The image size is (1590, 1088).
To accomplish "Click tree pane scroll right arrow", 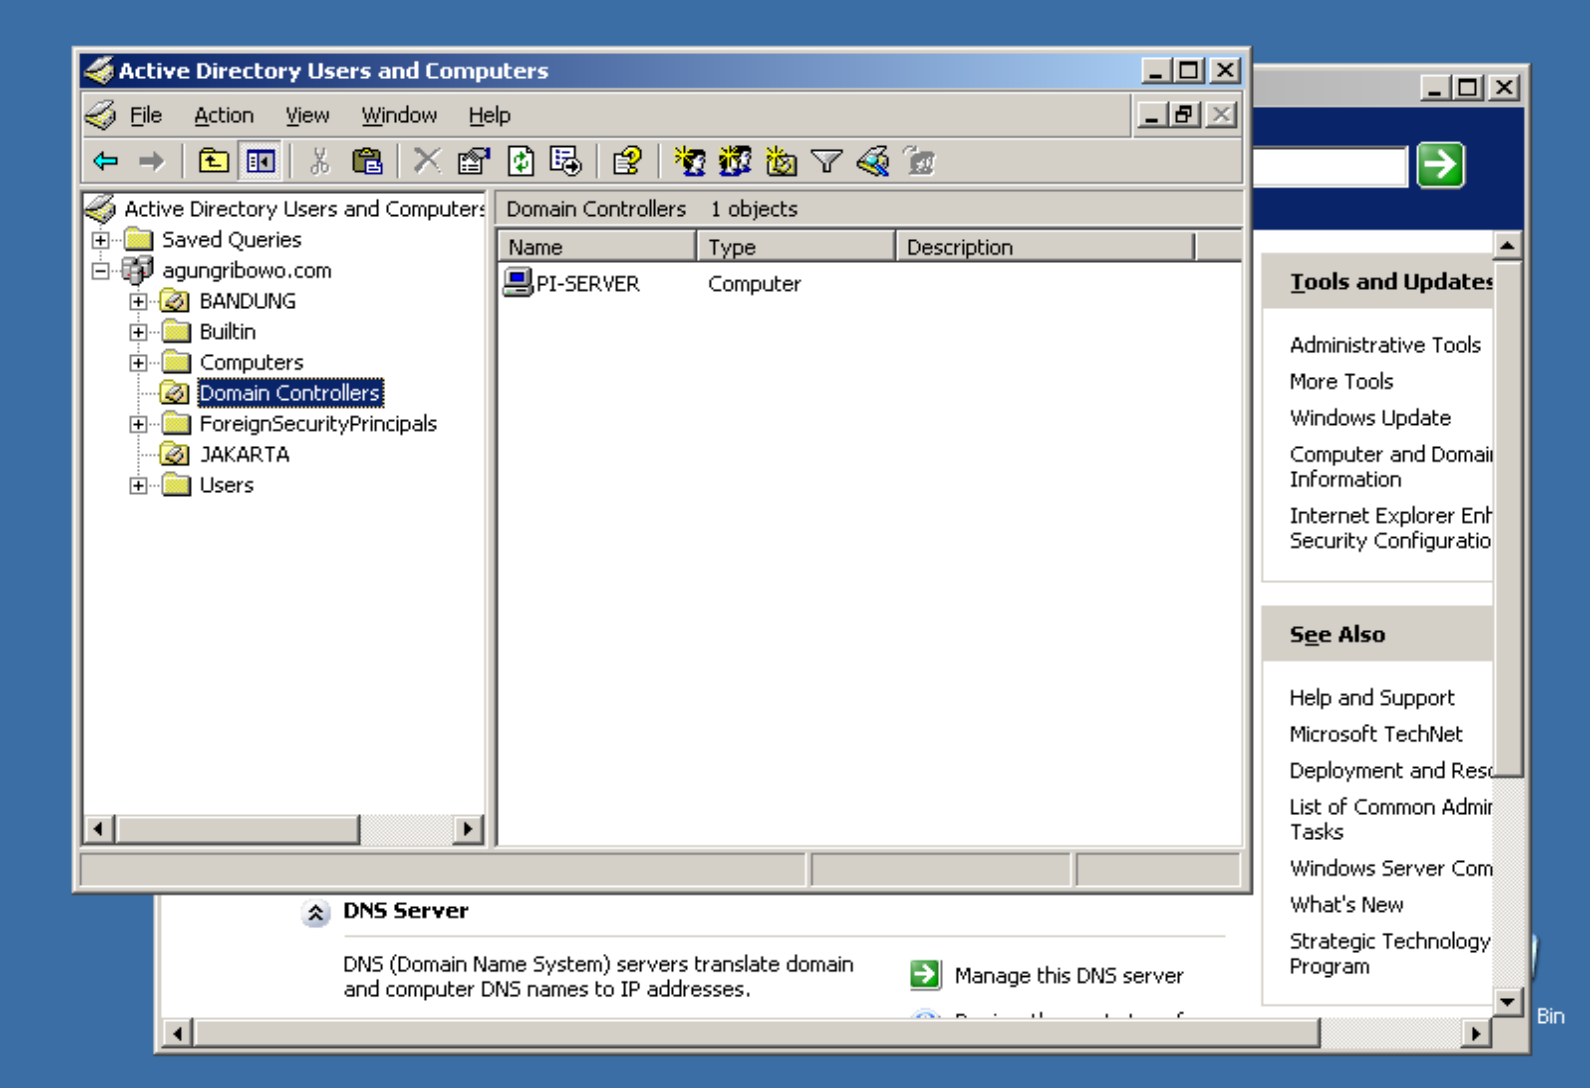I will click(468, 828).
